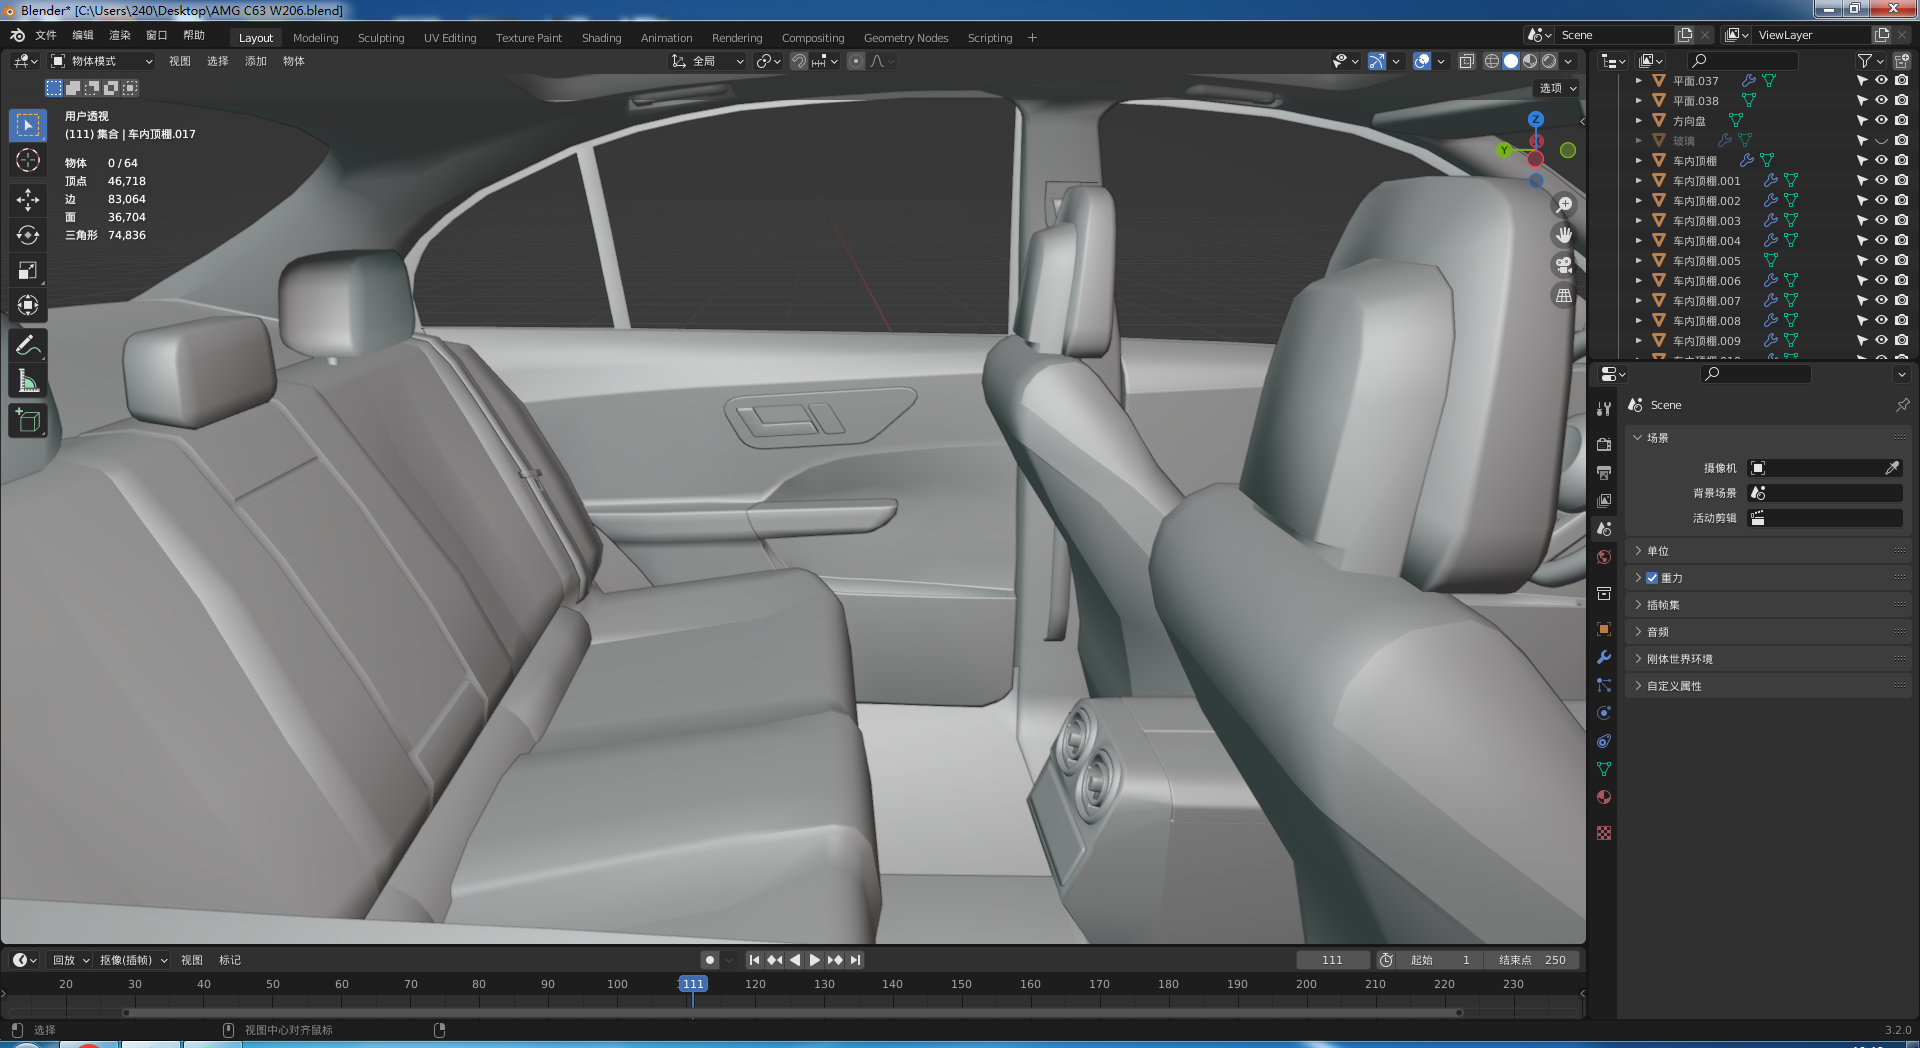Open the Object properties tab
The image size is (1920, 1048).
click(1604, 629)
